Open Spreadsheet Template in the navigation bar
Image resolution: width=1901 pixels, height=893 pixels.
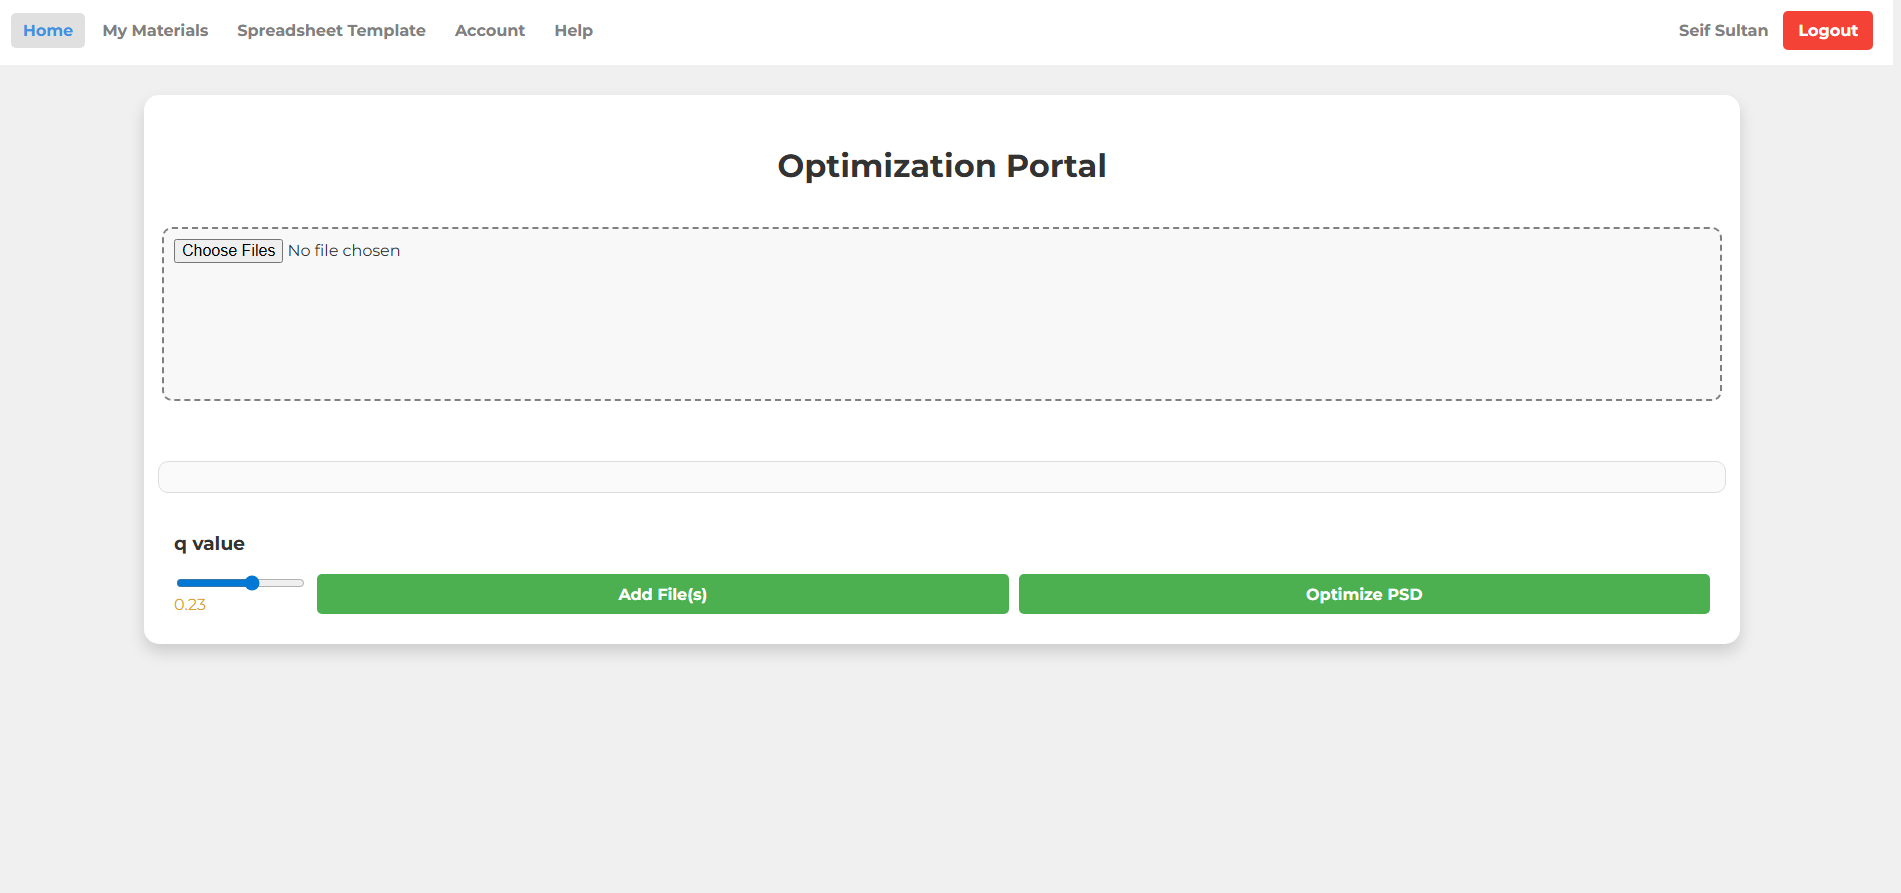[x=331, y=30]
